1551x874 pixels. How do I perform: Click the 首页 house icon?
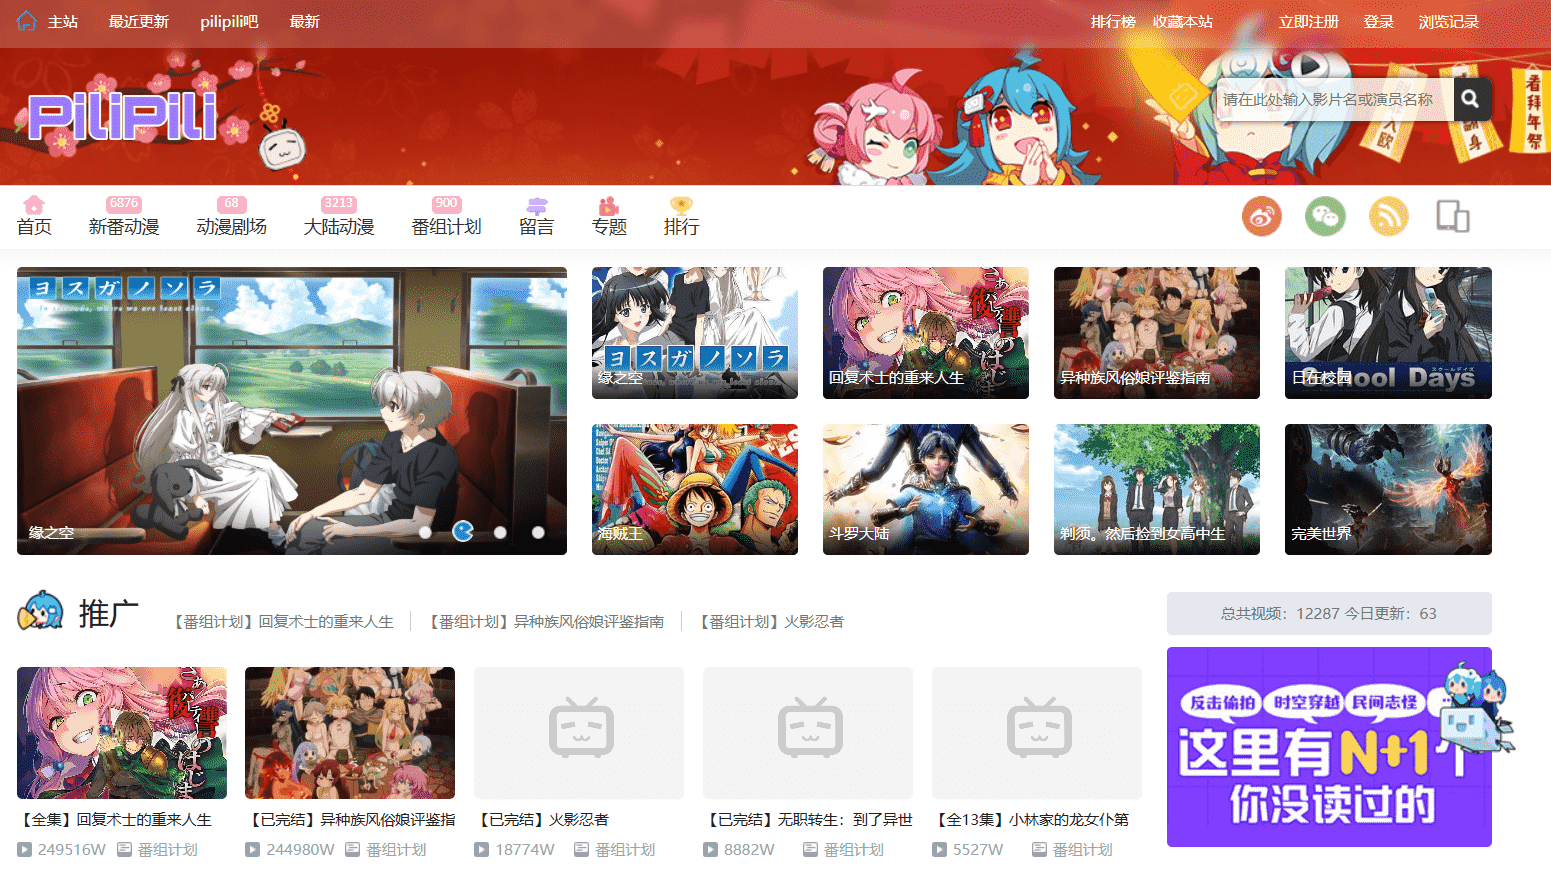point(34,204)
